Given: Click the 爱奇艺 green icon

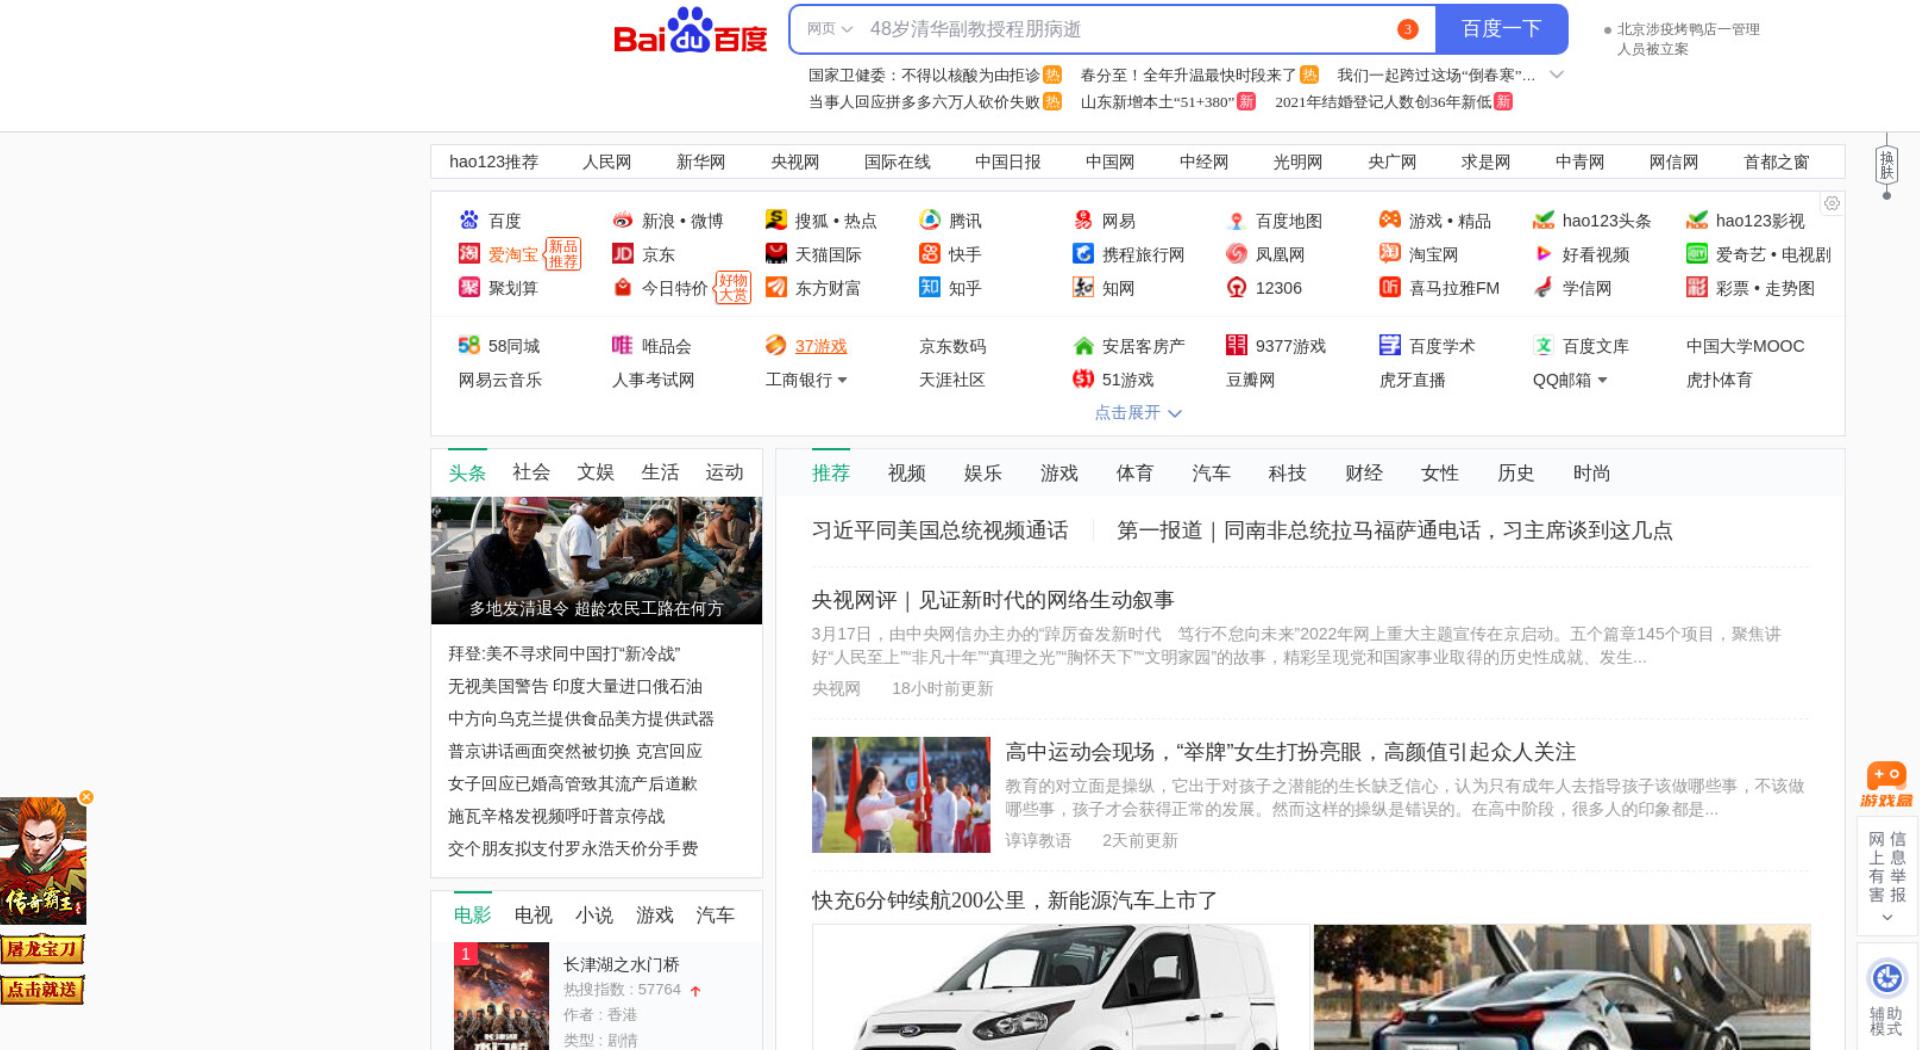Looking at the screenshot, I should (1697, 254).
